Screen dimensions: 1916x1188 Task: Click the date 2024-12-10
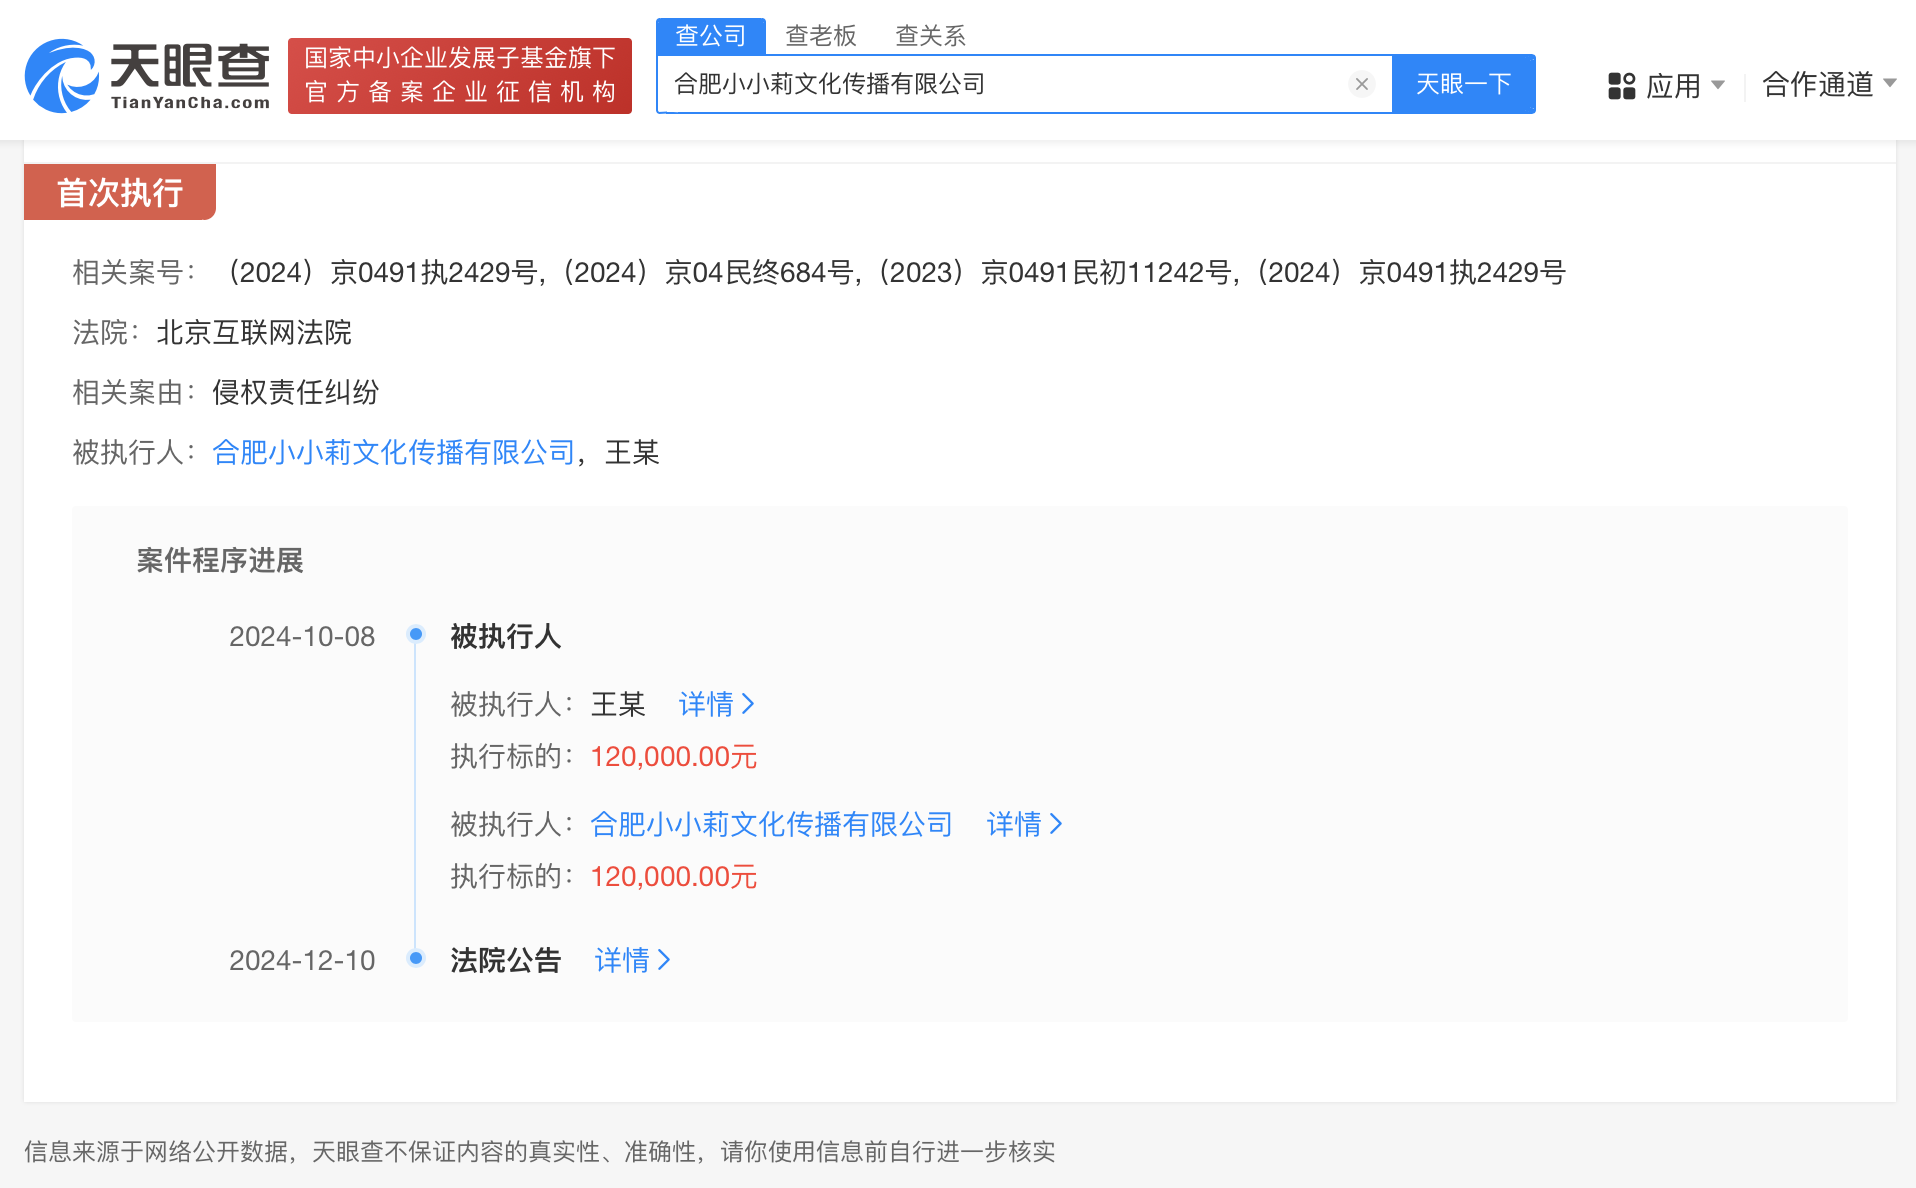point(302,961)
